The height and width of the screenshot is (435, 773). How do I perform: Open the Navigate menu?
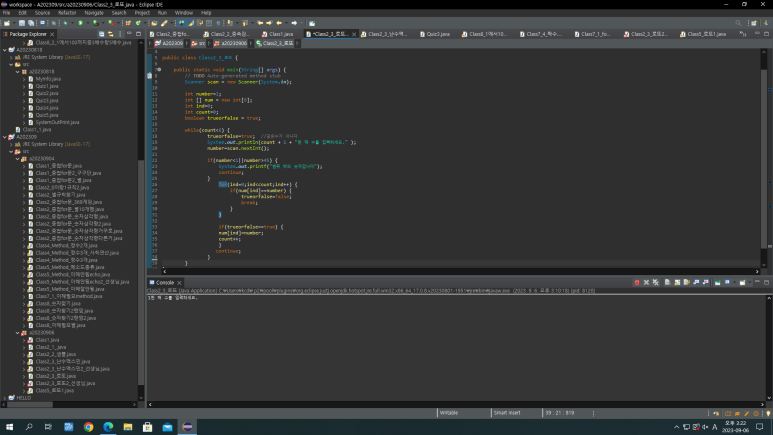point(94,13)
